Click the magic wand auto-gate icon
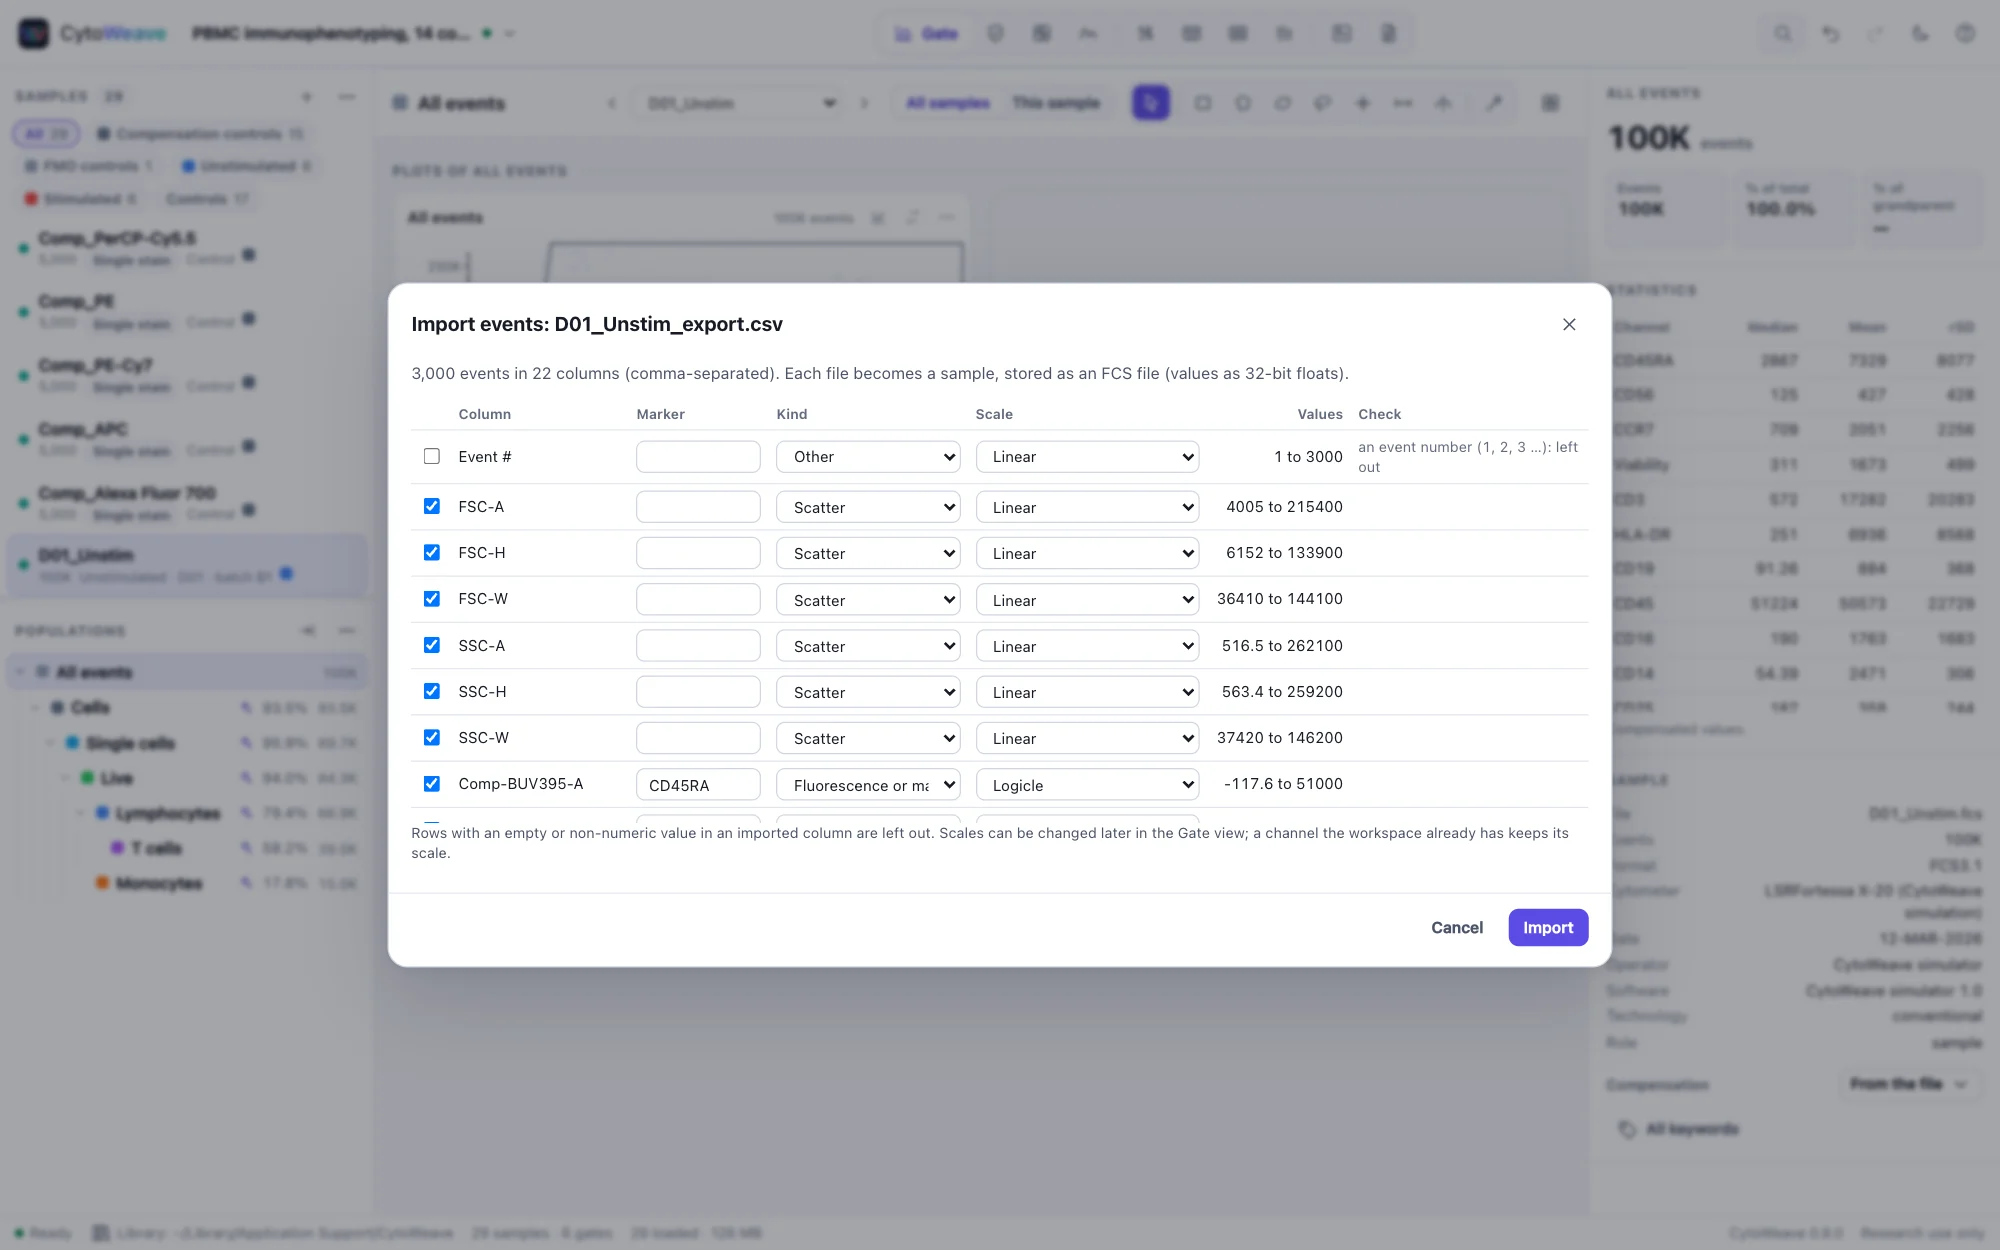This screenshot has width=2000, height=1250. (x=1494, y=103)
